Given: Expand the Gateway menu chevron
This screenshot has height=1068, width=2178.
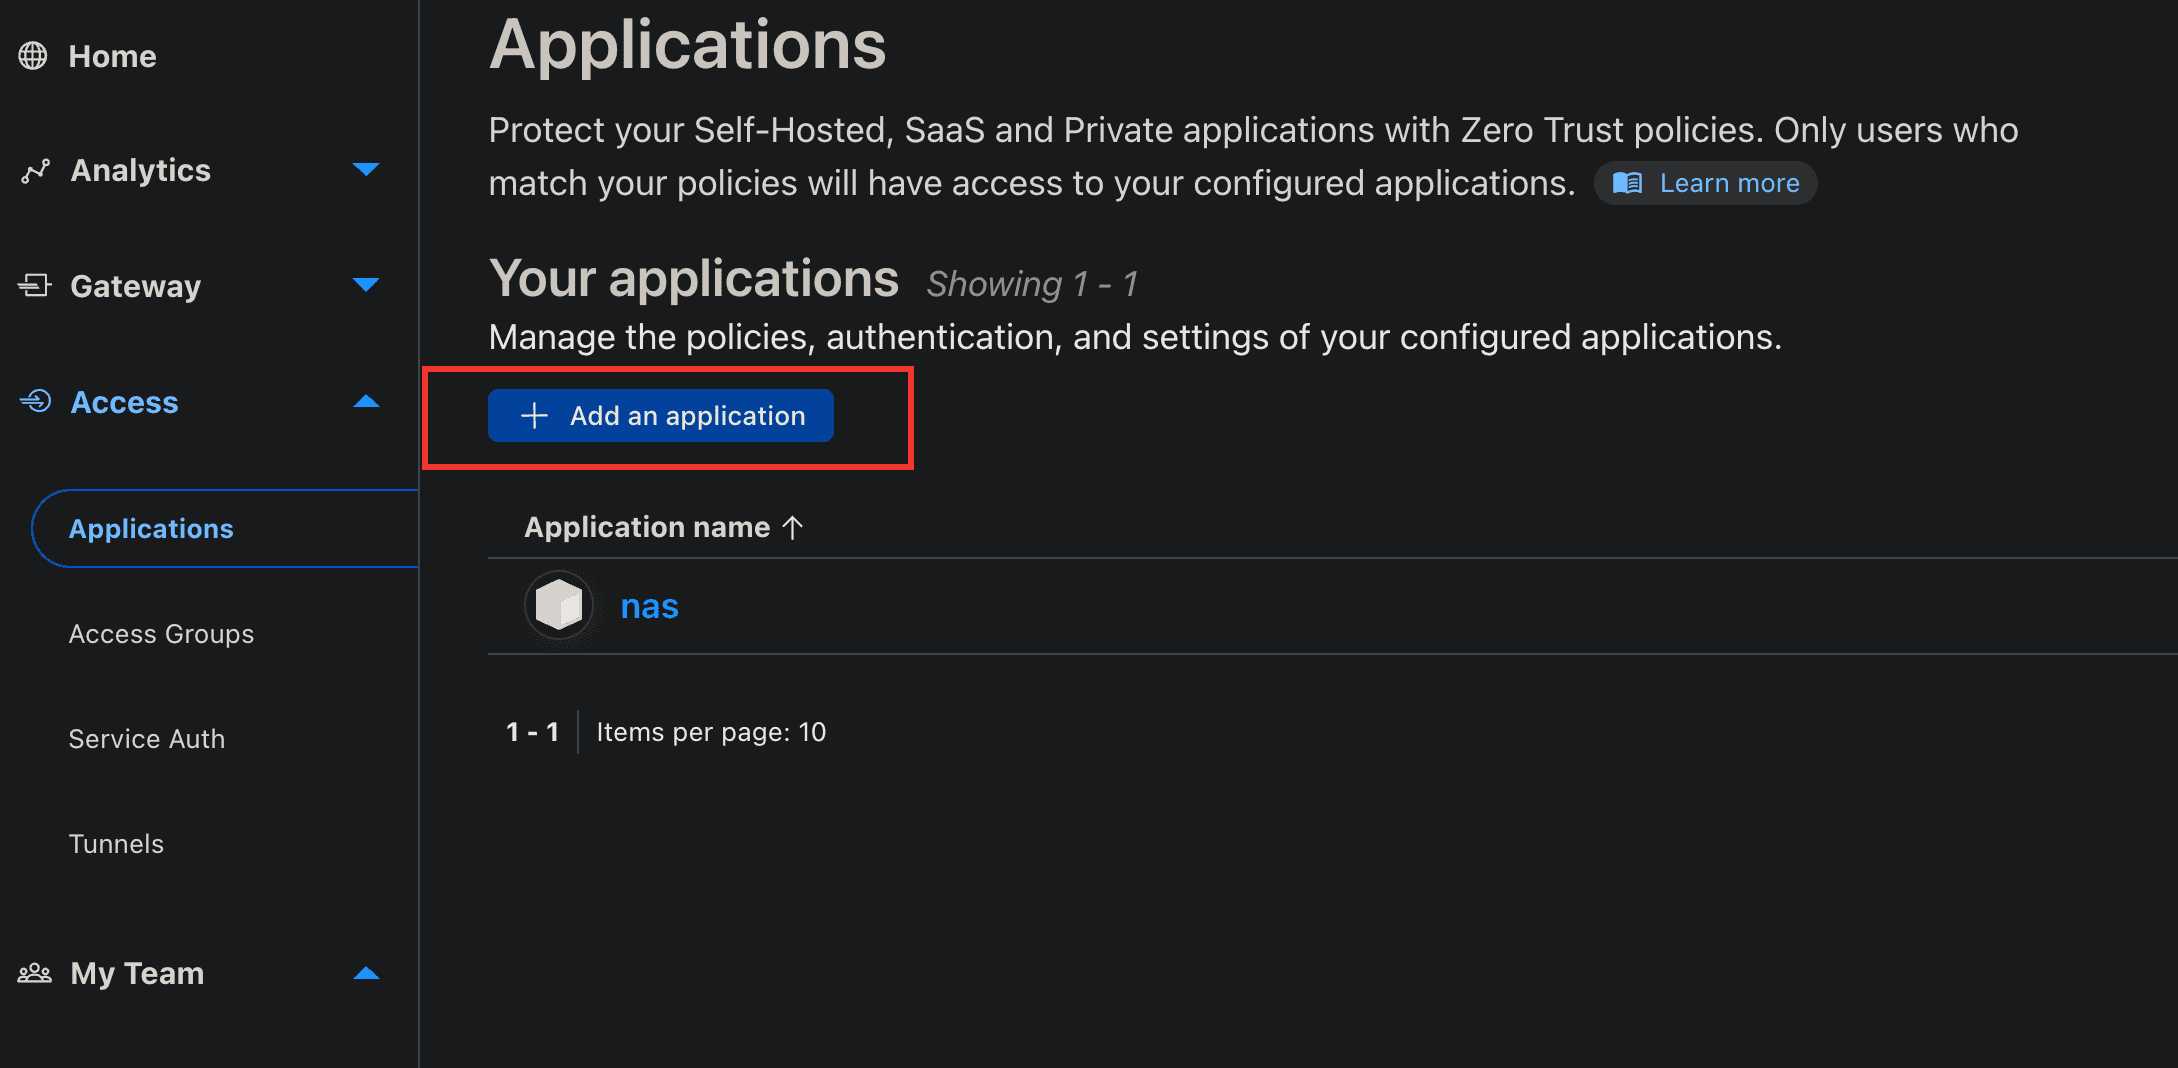Looking at the screenshot, I should click(x=366, y=285).
